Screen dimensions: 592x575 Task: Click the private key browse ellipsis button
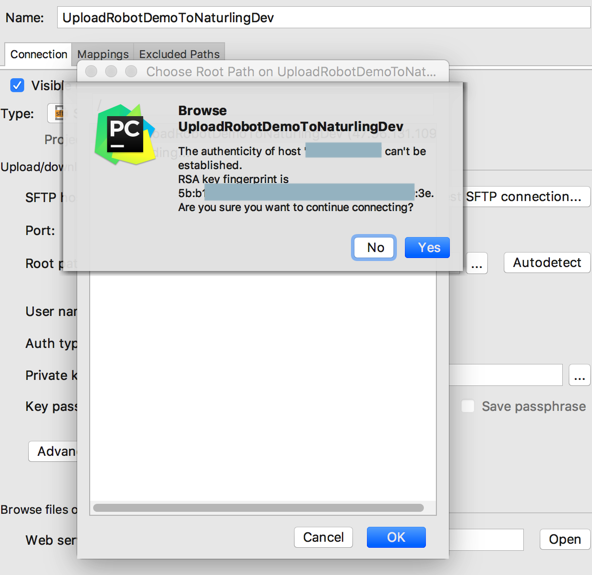tap(580, 375)
